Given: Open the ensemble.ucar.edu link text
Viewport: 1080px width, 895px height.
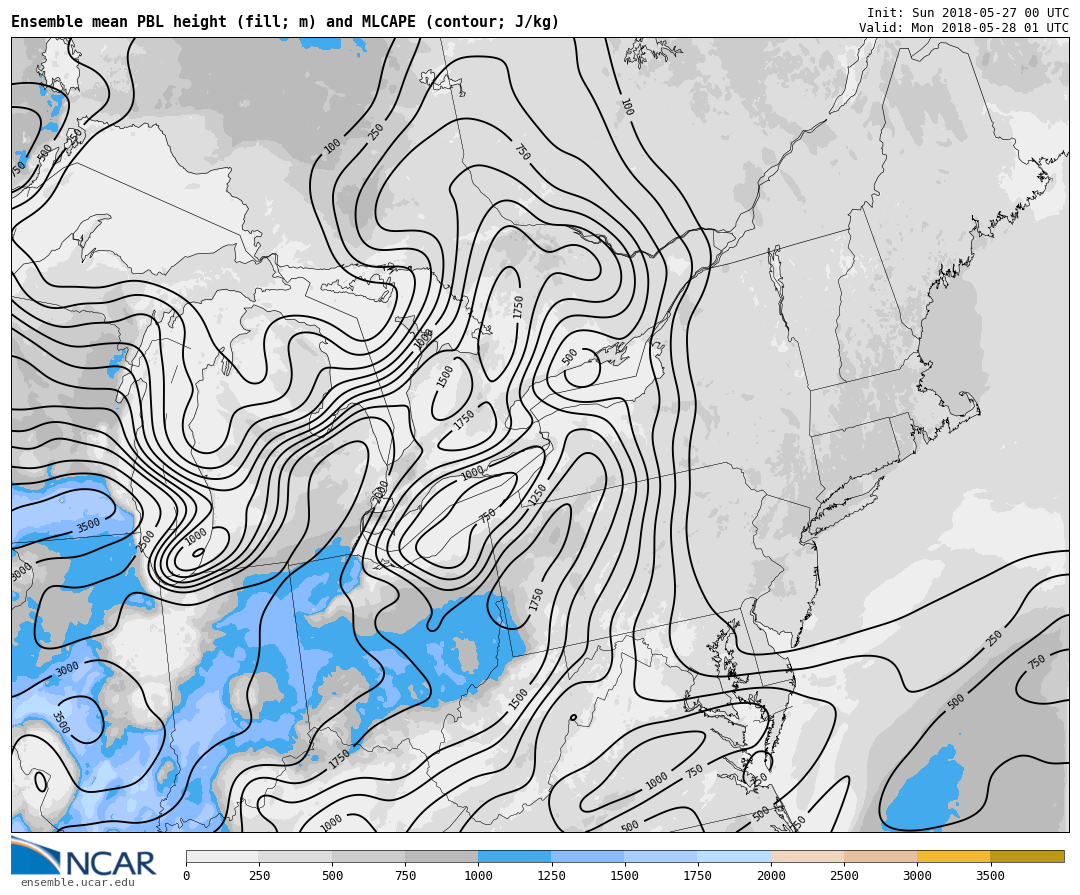Looking at the screenshot, I should [78, 883].
